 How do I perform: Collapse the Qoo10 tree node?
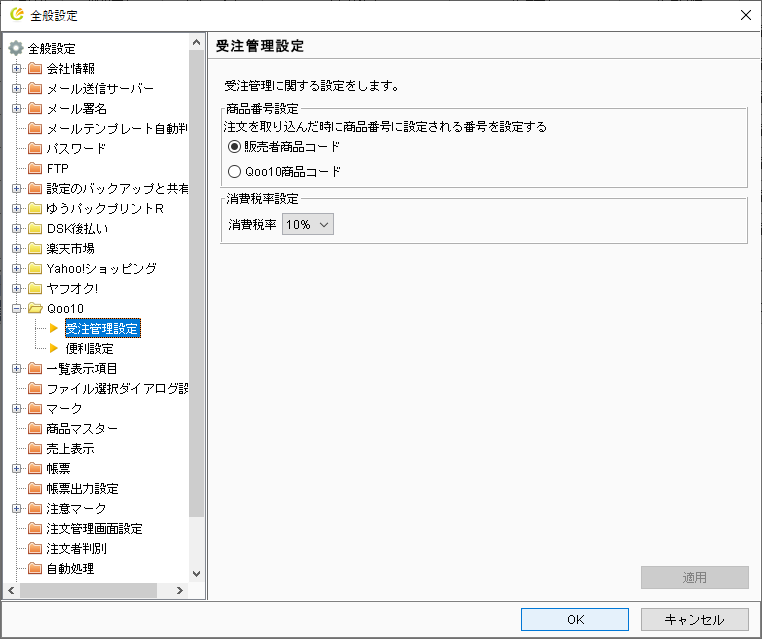point(17,308)
